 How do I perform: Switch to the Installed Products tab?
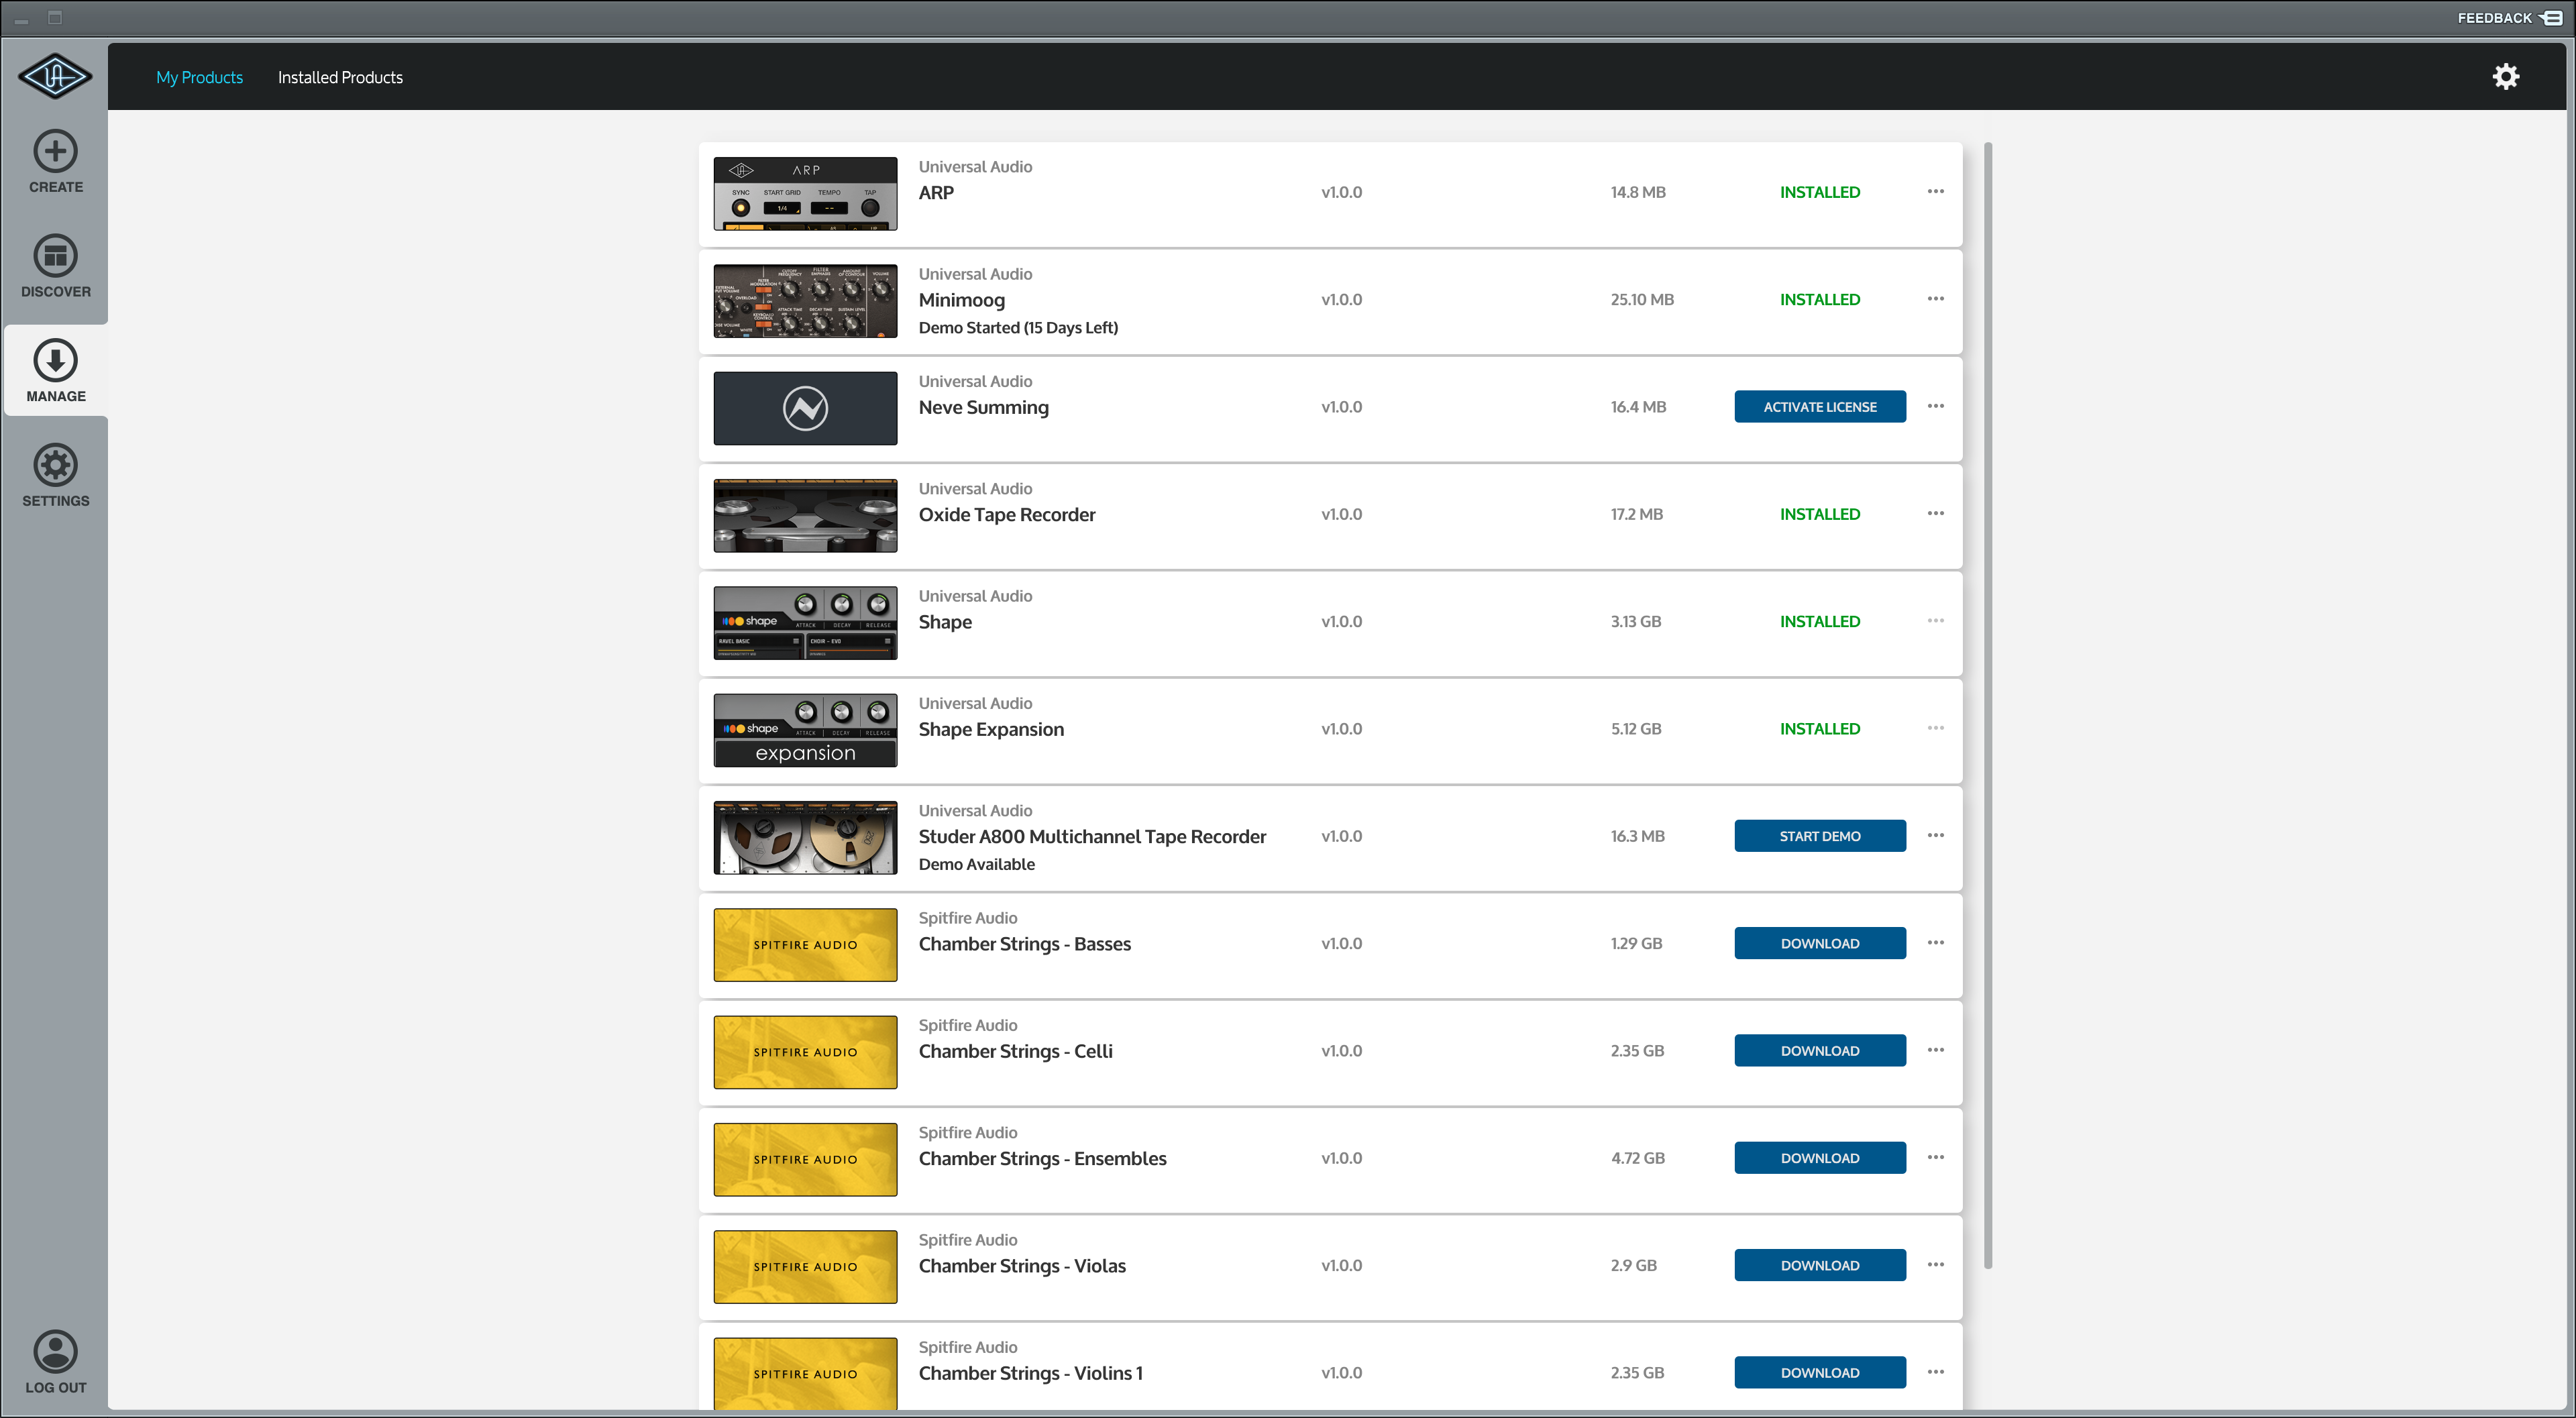click(x=340, y=77)
